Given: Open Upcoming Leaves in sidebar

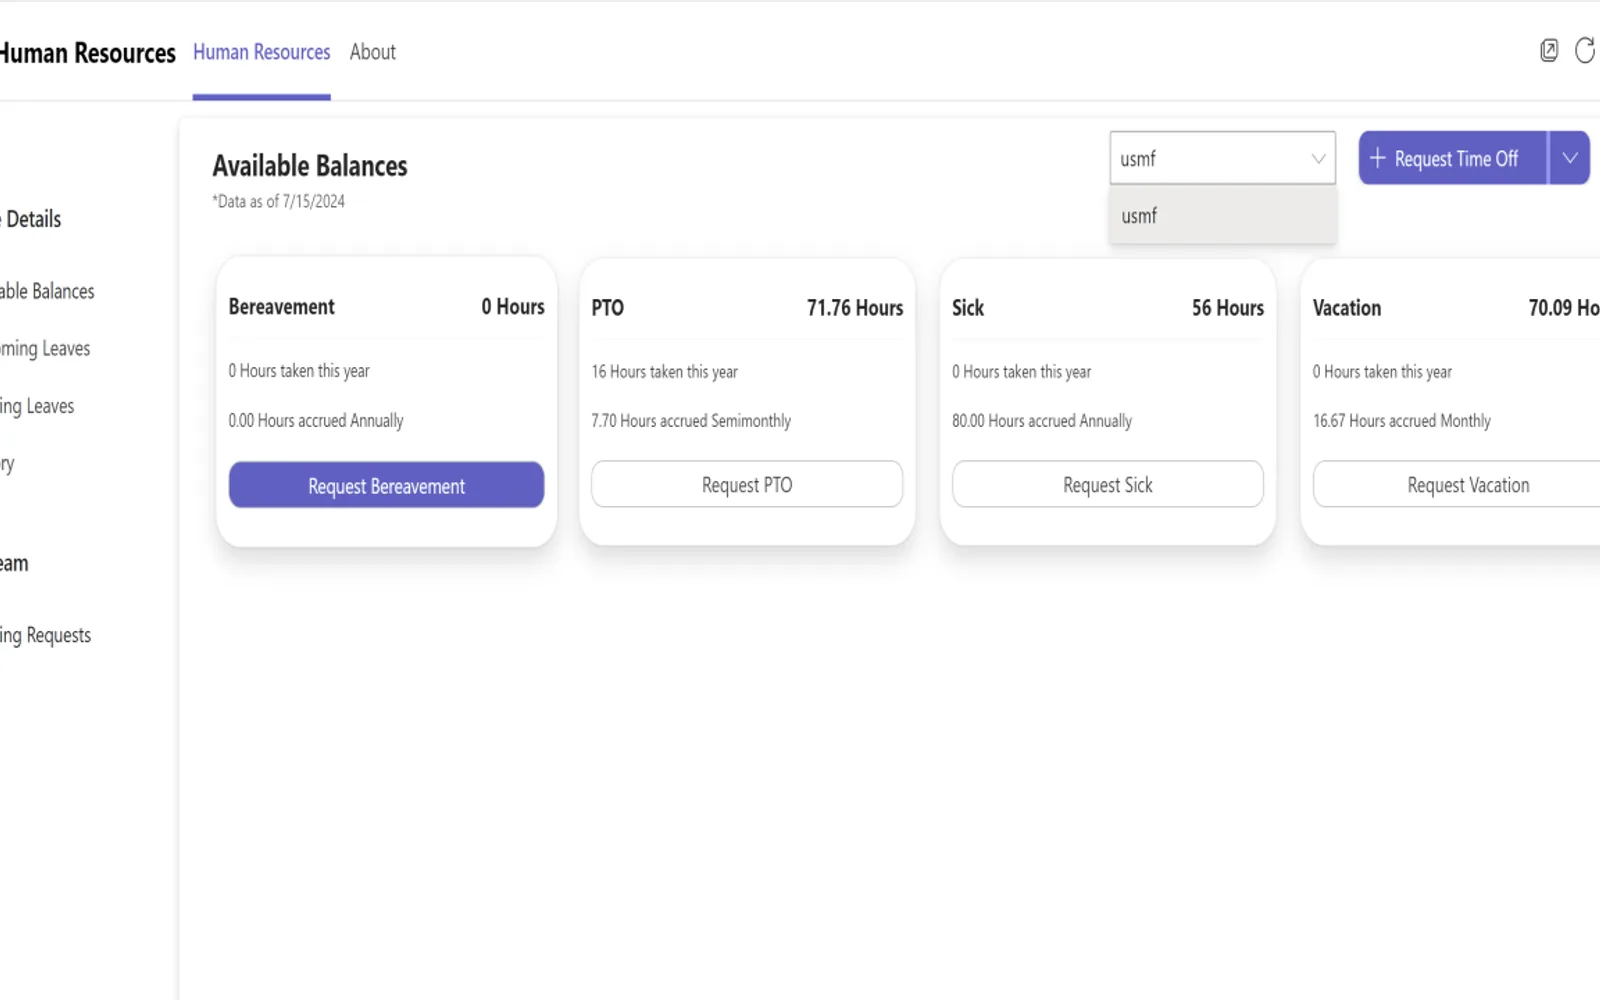Looking at the screenshot, I should click(45, 349).
